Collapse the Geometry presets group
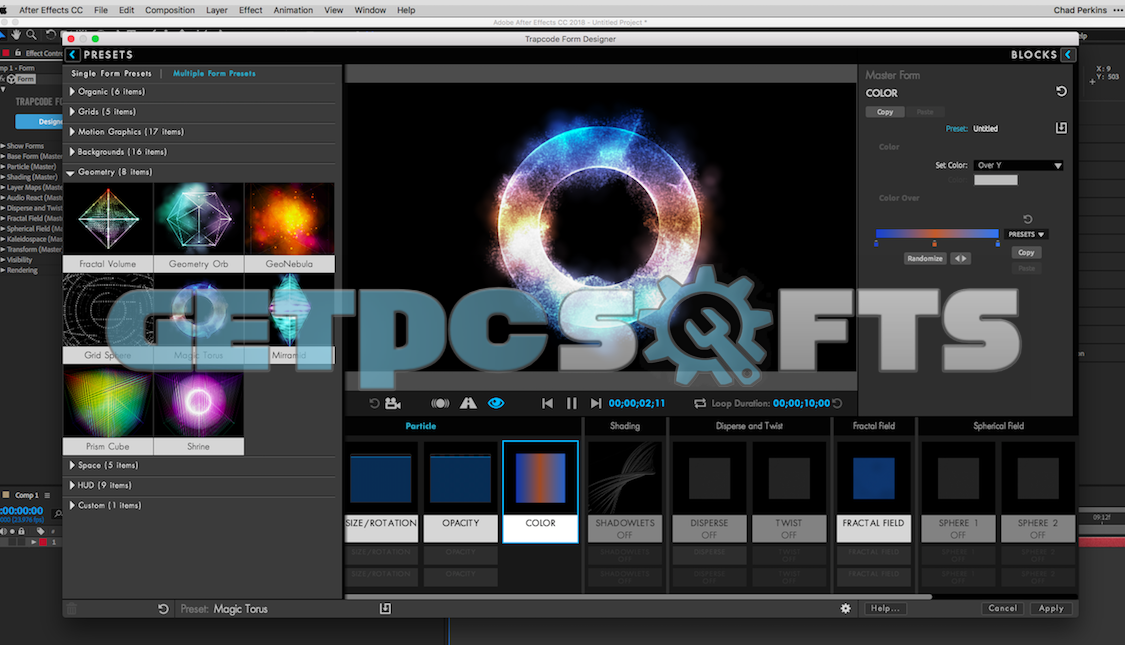Screen dimensions: 1125x645 [70, 173]
